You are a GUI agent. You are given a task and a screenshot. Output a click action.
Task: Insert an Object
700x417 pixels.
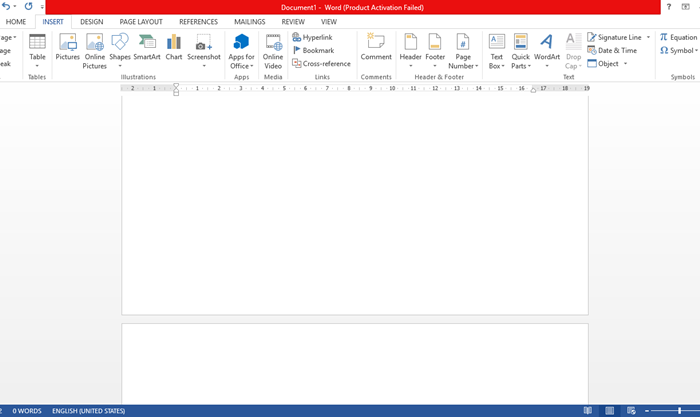(603, 63)
